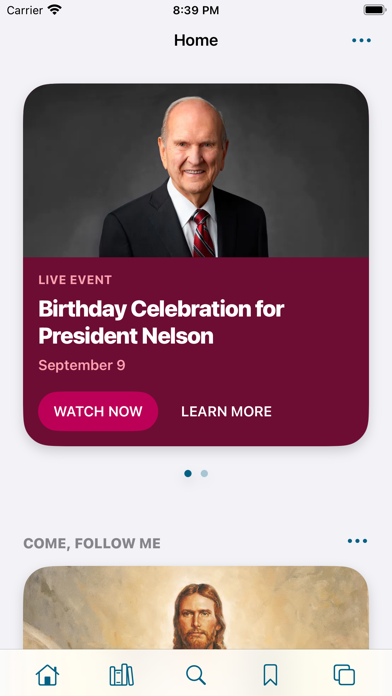Tap the September 9 event date
The width and height of the screenshot is (392, 696).
(82, 365)
